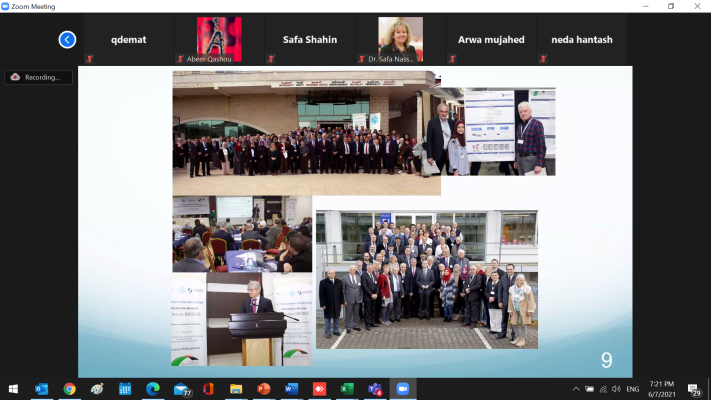This screenshot has width=711, height=400.
Task: Open Microsoft Edge in the taskbar
Action: click(152, 389)
